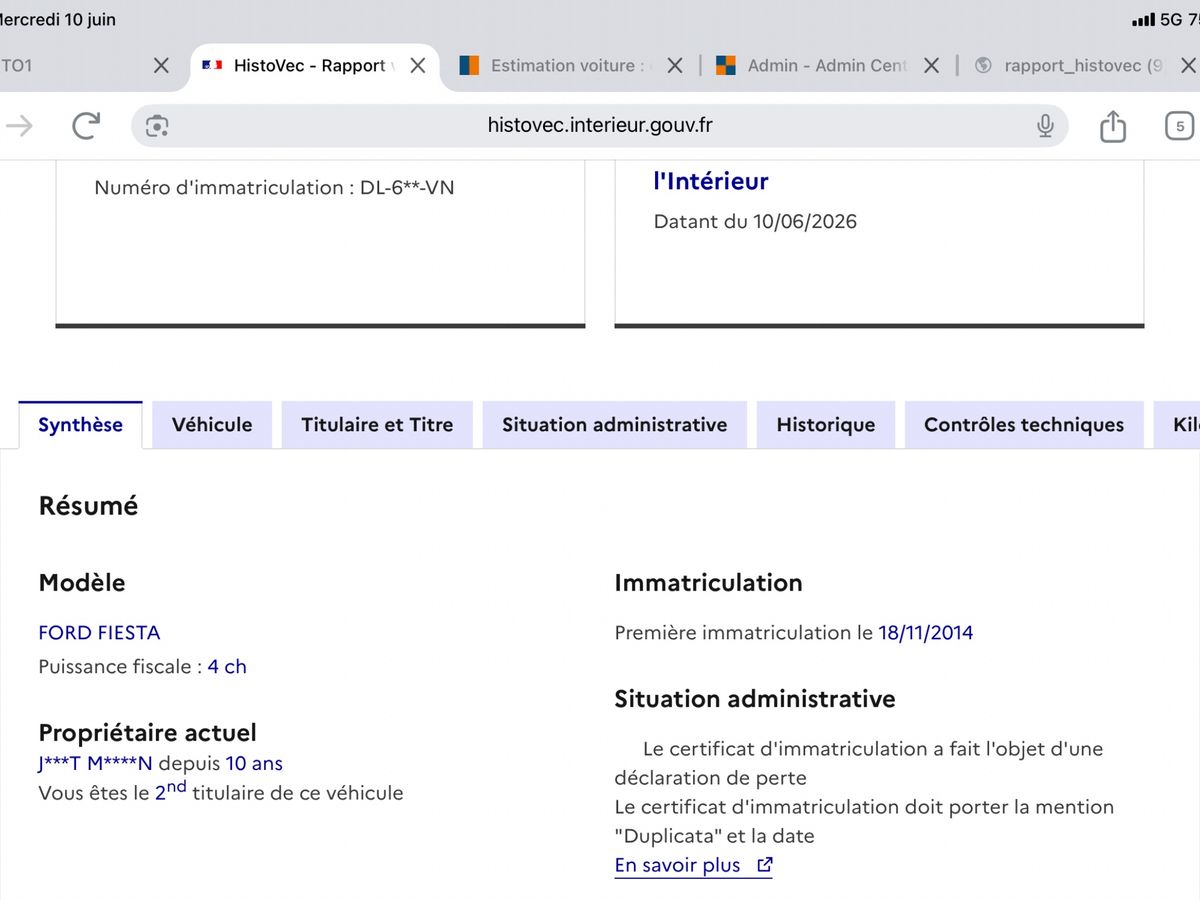This screenshot has width=1200, height=900.
Task: Go forward with the arrow button
Action: click(19, 125)
